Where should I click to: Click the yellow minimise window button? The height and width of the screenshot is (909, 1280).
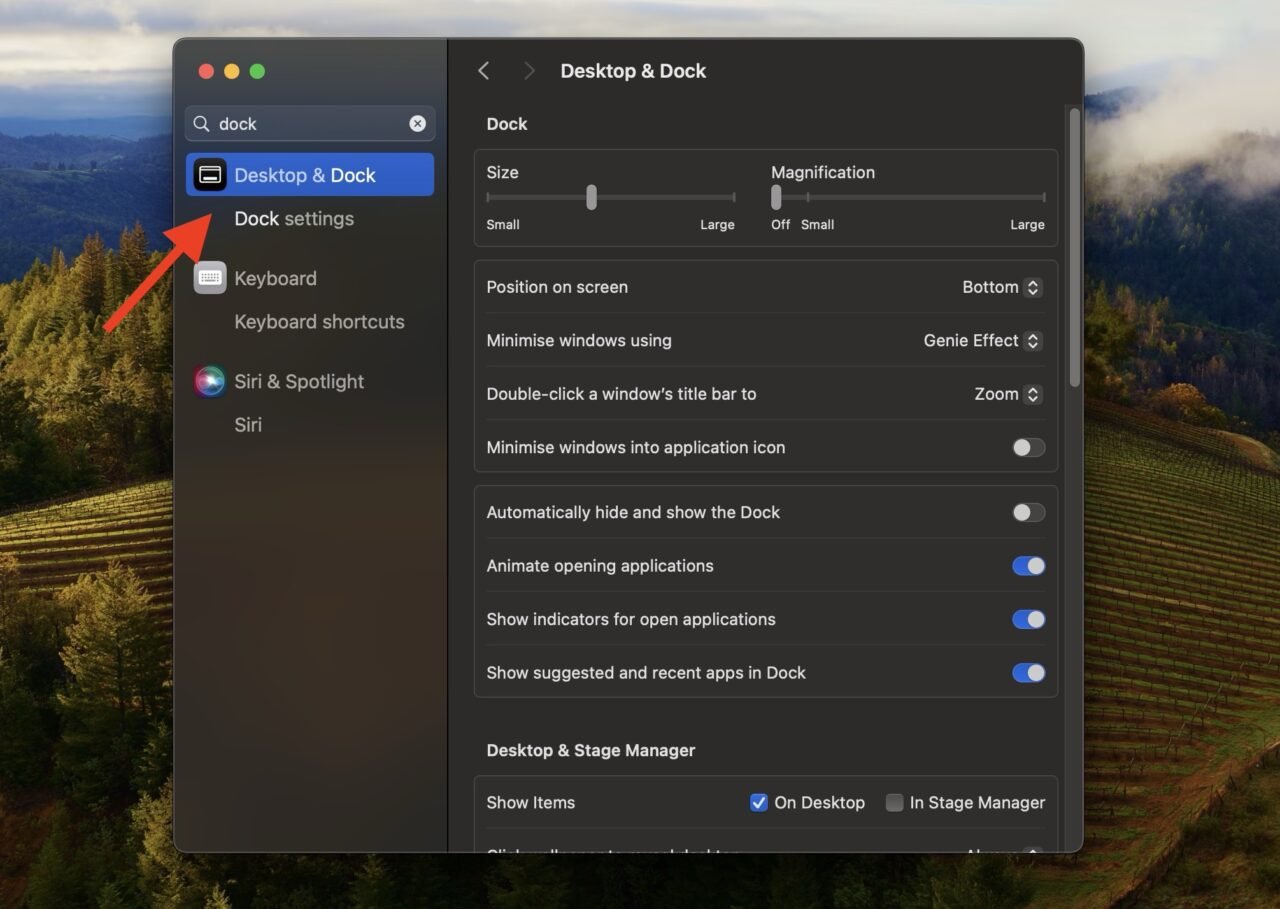[232, 71]
